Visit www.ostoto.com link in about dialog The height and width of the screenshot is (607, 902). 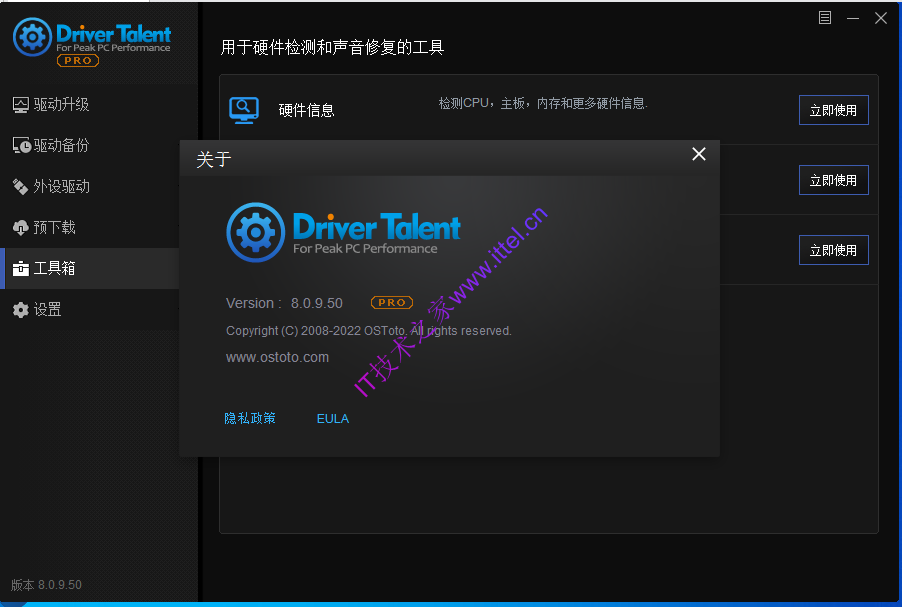(x=277, y=357)
